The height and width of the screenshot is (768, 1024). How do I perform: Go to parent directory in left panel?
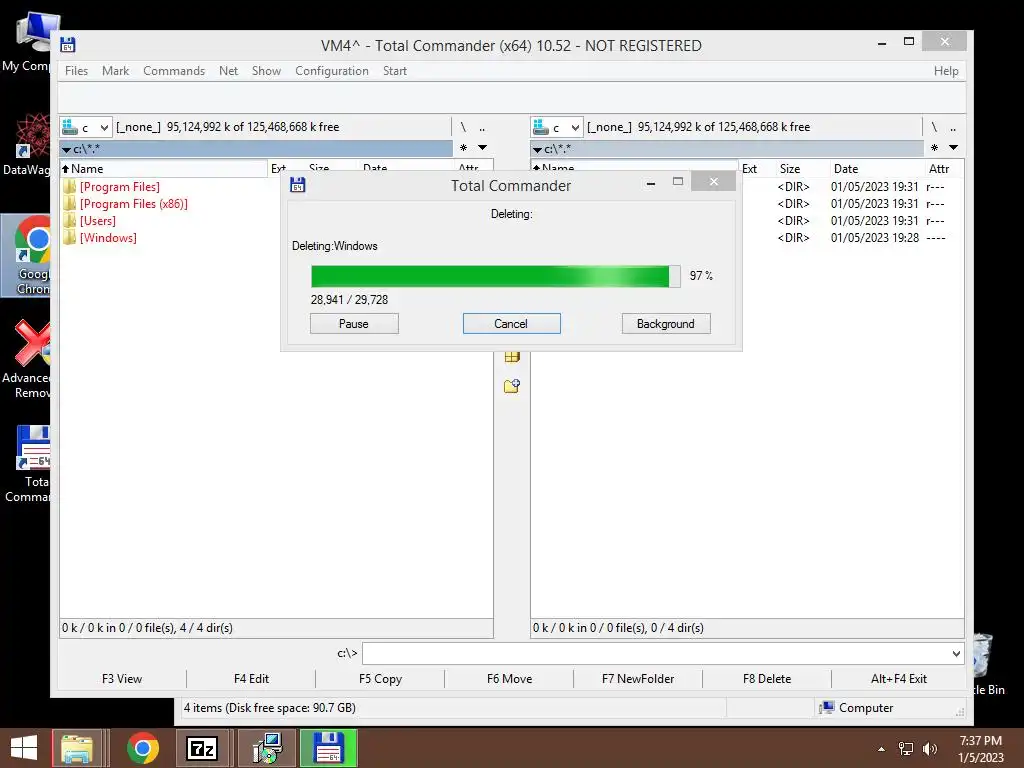(483, 127)
